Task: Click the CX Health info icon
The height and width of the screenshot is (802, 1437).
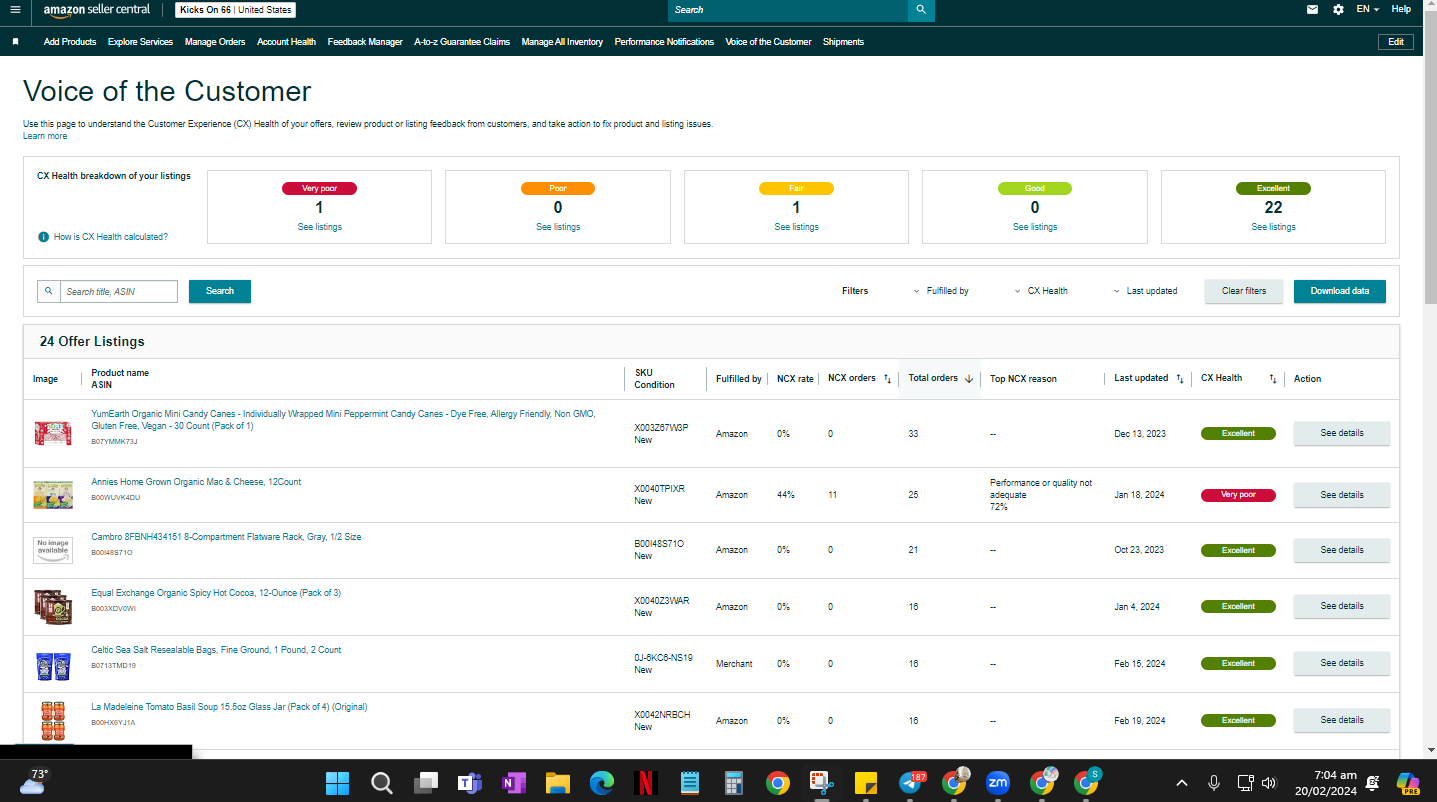Action: tap(43, 237)
